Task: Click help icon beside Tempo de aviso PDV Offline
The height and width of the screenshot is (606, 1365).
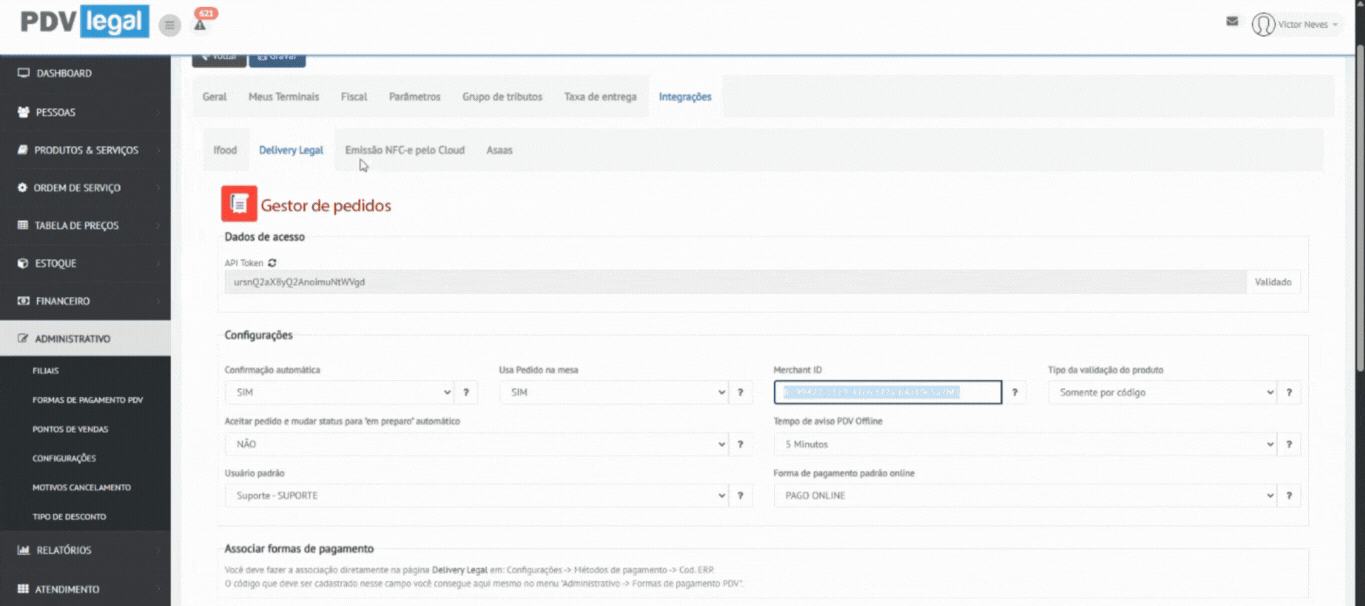Action: pyautogui.click(x=1289, y=445)
